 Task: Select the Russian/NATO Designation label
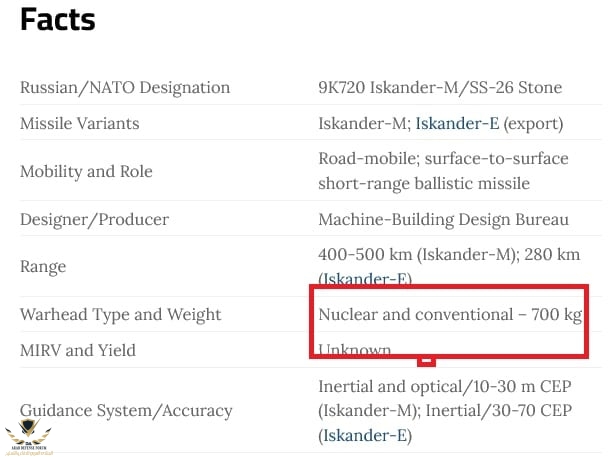coord(125,87)
